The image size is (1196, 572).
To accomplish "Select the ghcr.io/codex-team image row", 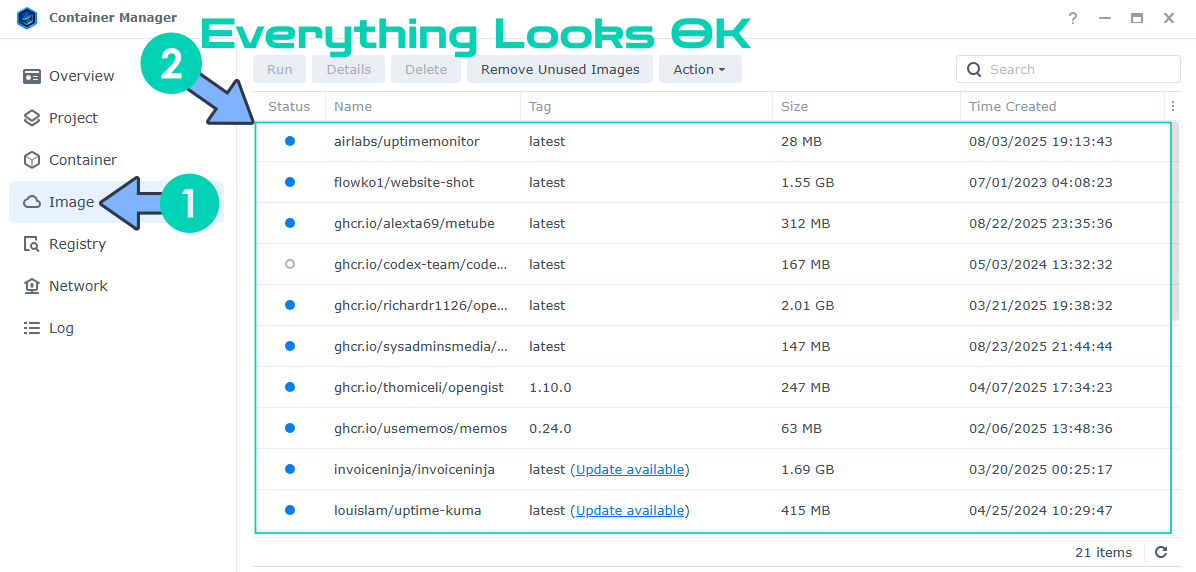I will pyautogui.click(x=712, y=265).
